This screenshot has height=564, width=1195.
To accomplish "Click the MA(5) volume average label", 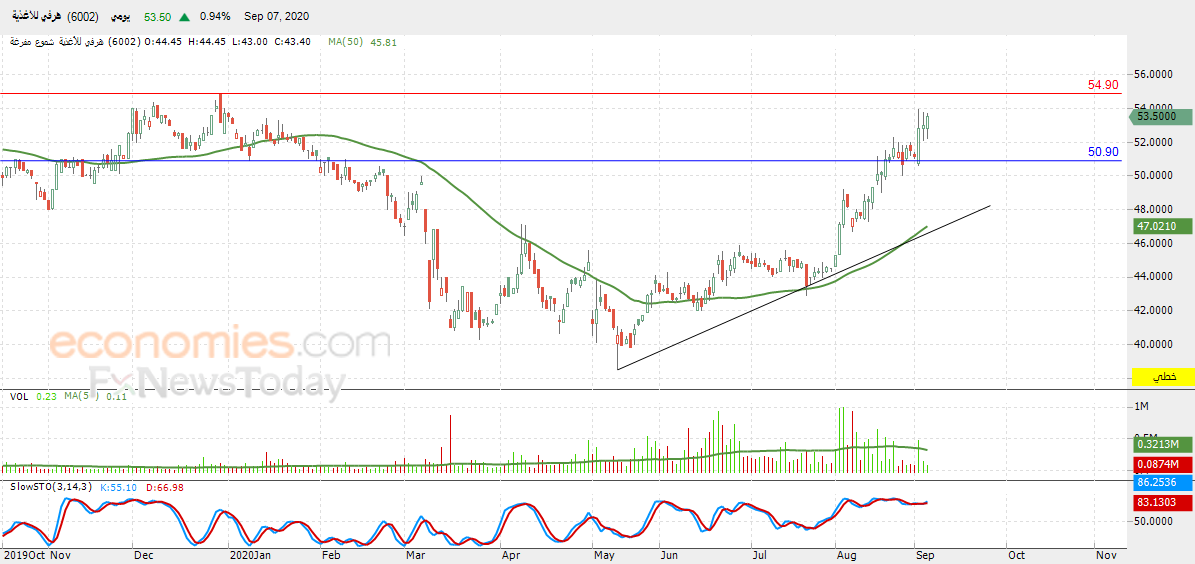I will pos(78,396).
